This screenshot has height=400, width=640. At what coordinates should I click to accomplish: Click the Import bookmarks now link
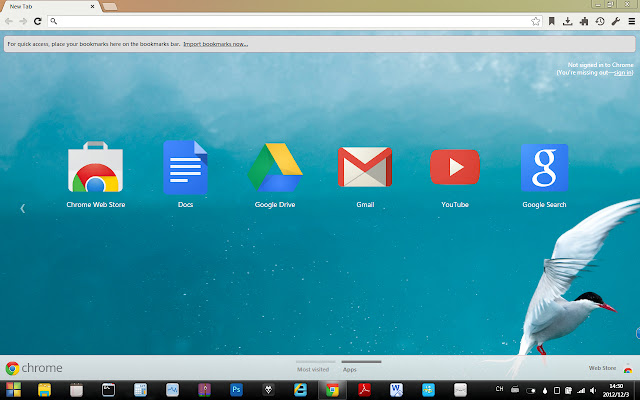pos(216,44)
